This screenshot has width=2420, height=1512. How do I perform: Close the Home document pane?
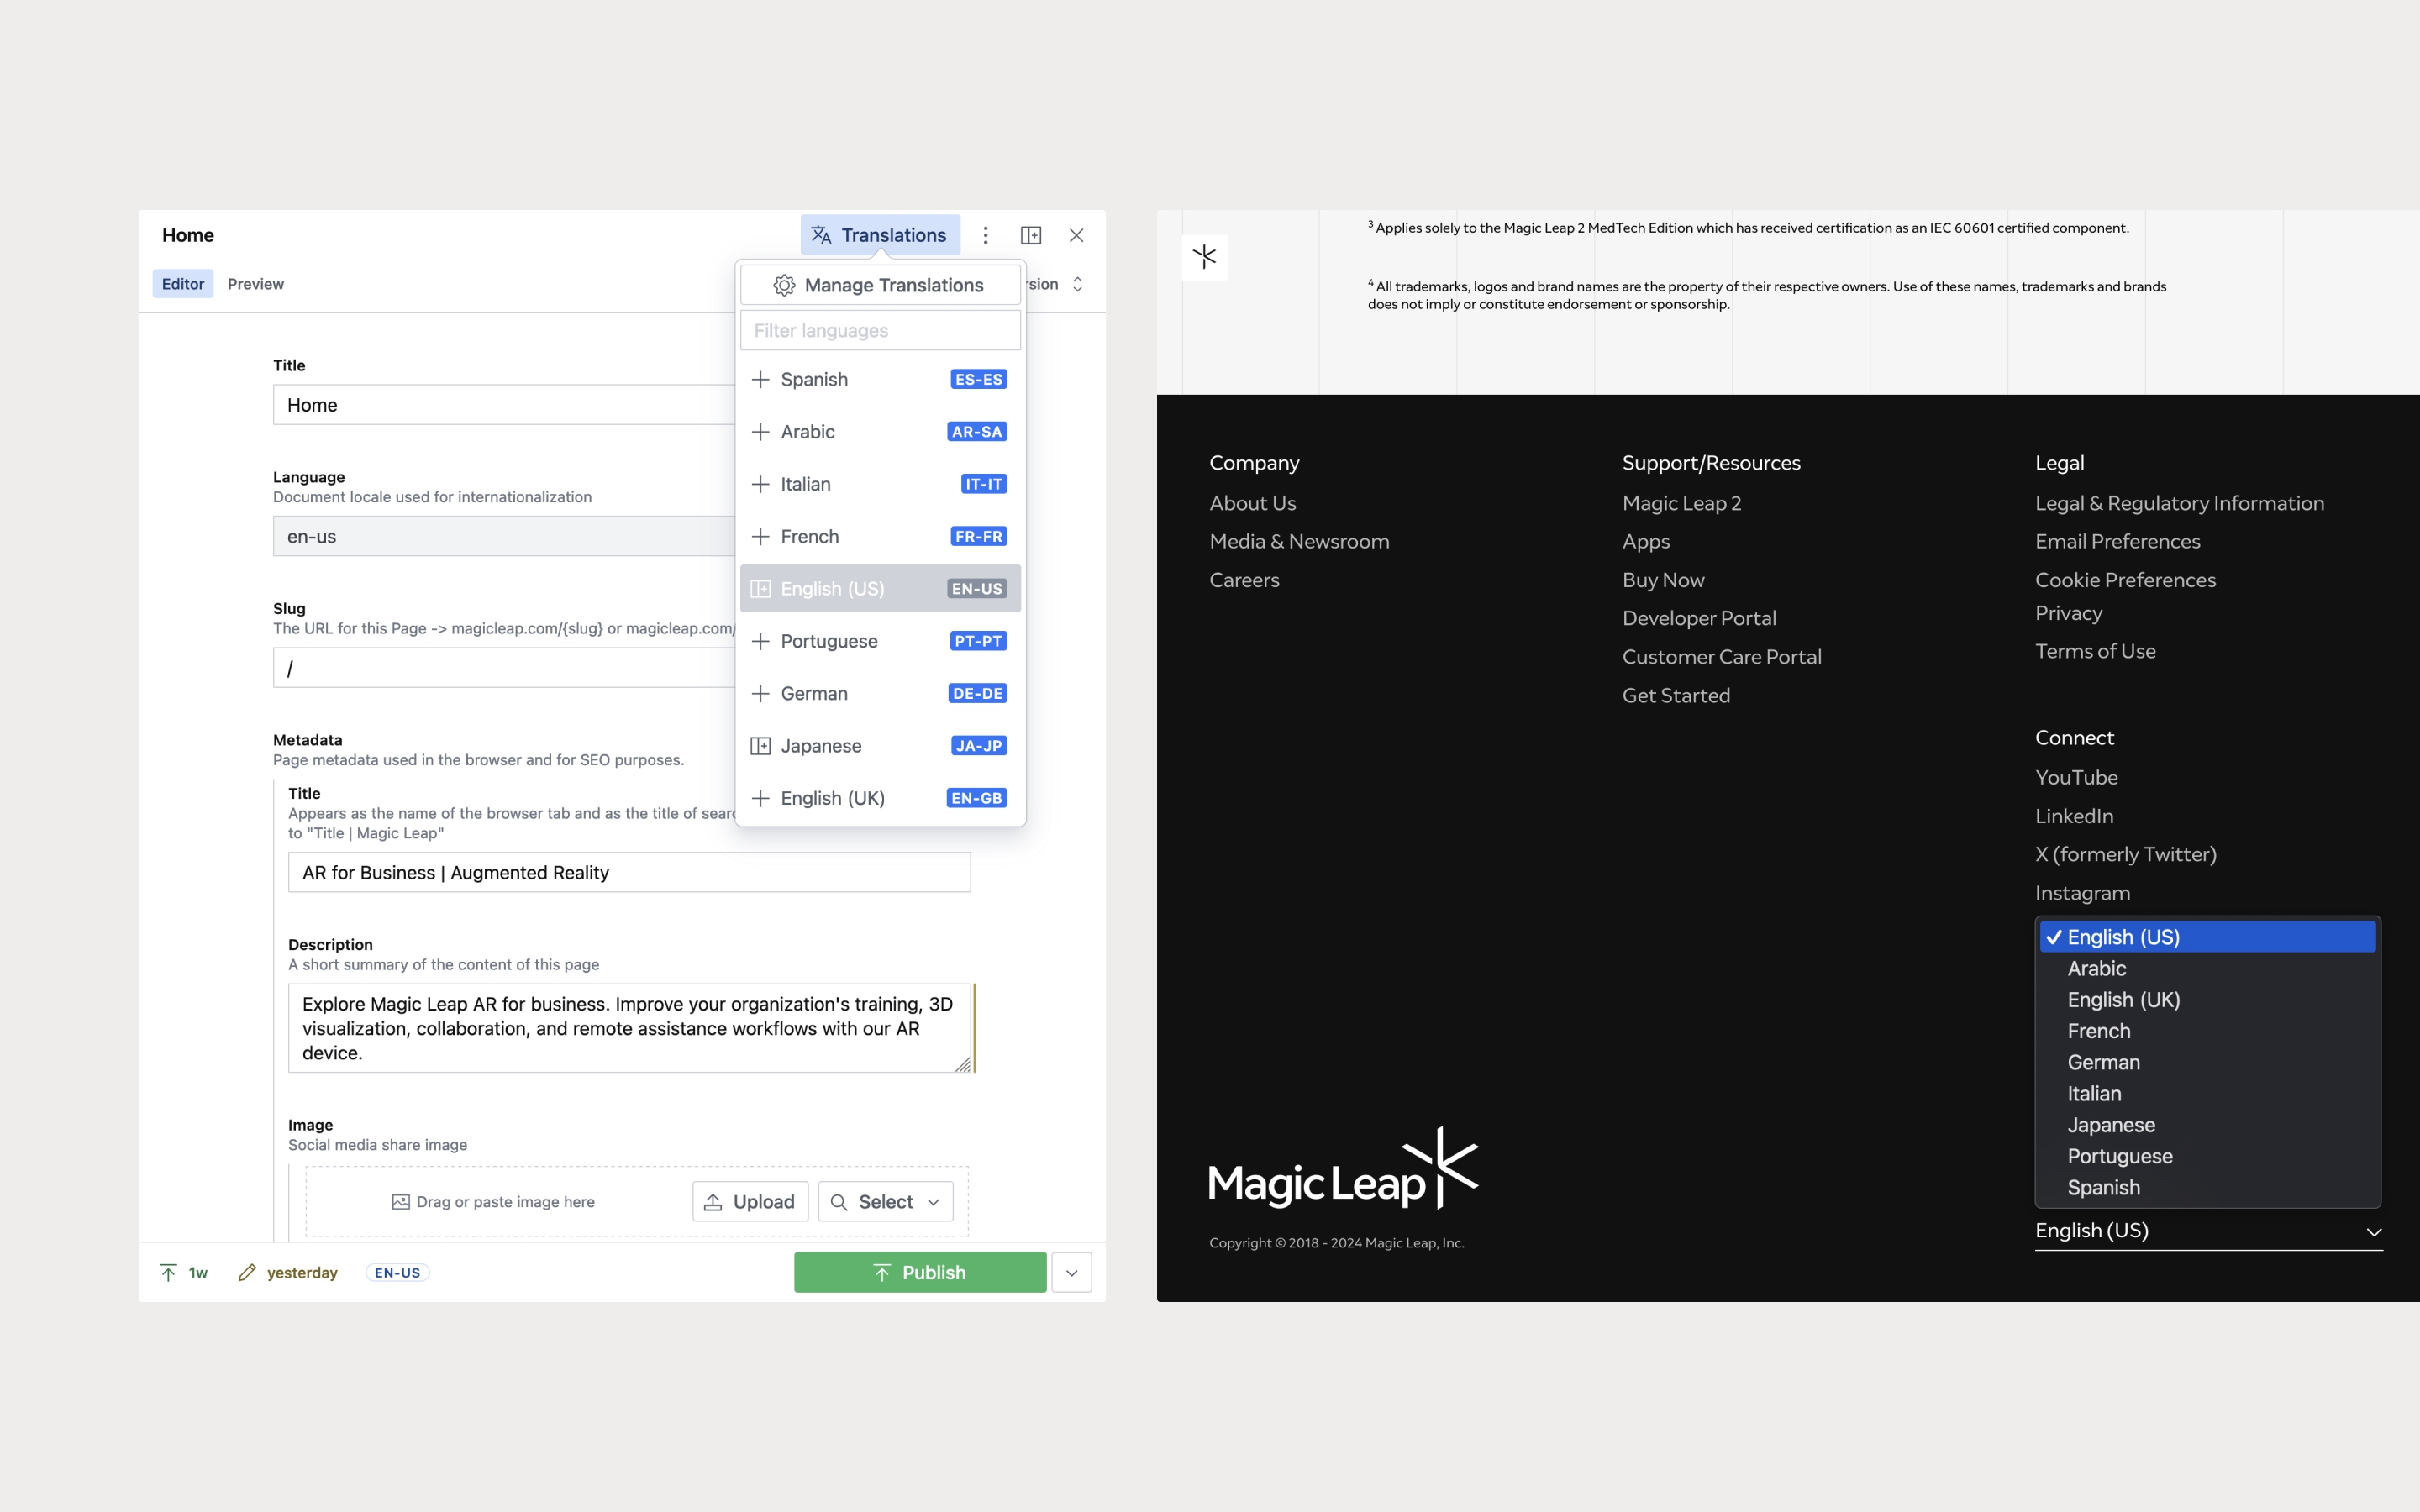point(1076,235)
